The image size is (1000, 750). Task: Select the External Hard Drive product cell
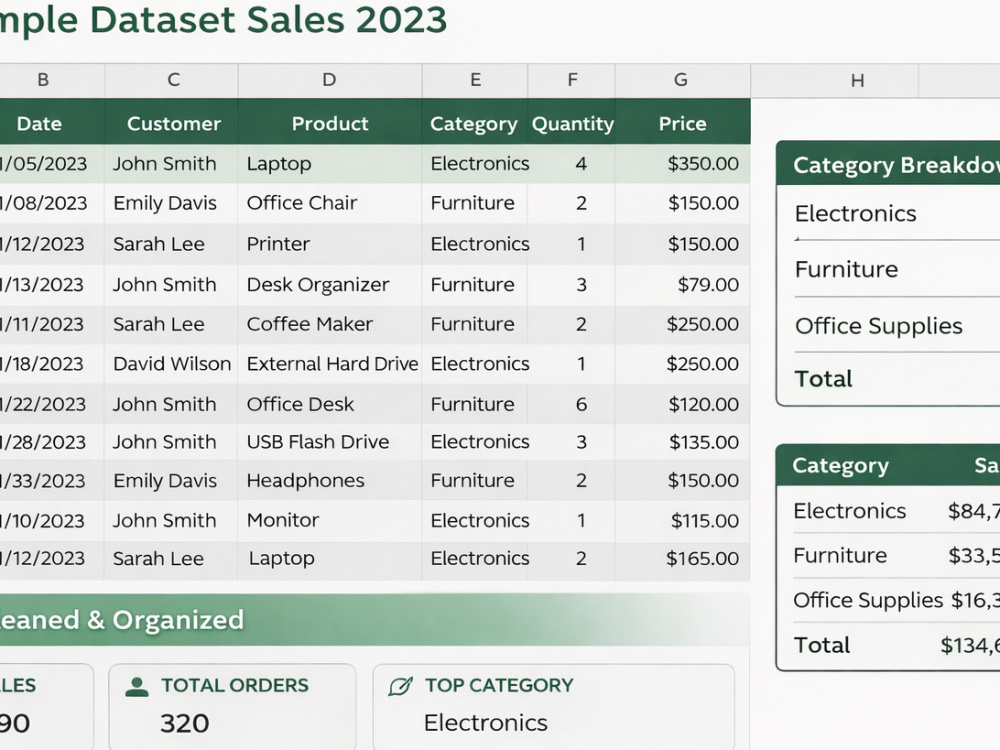(330, 364)
